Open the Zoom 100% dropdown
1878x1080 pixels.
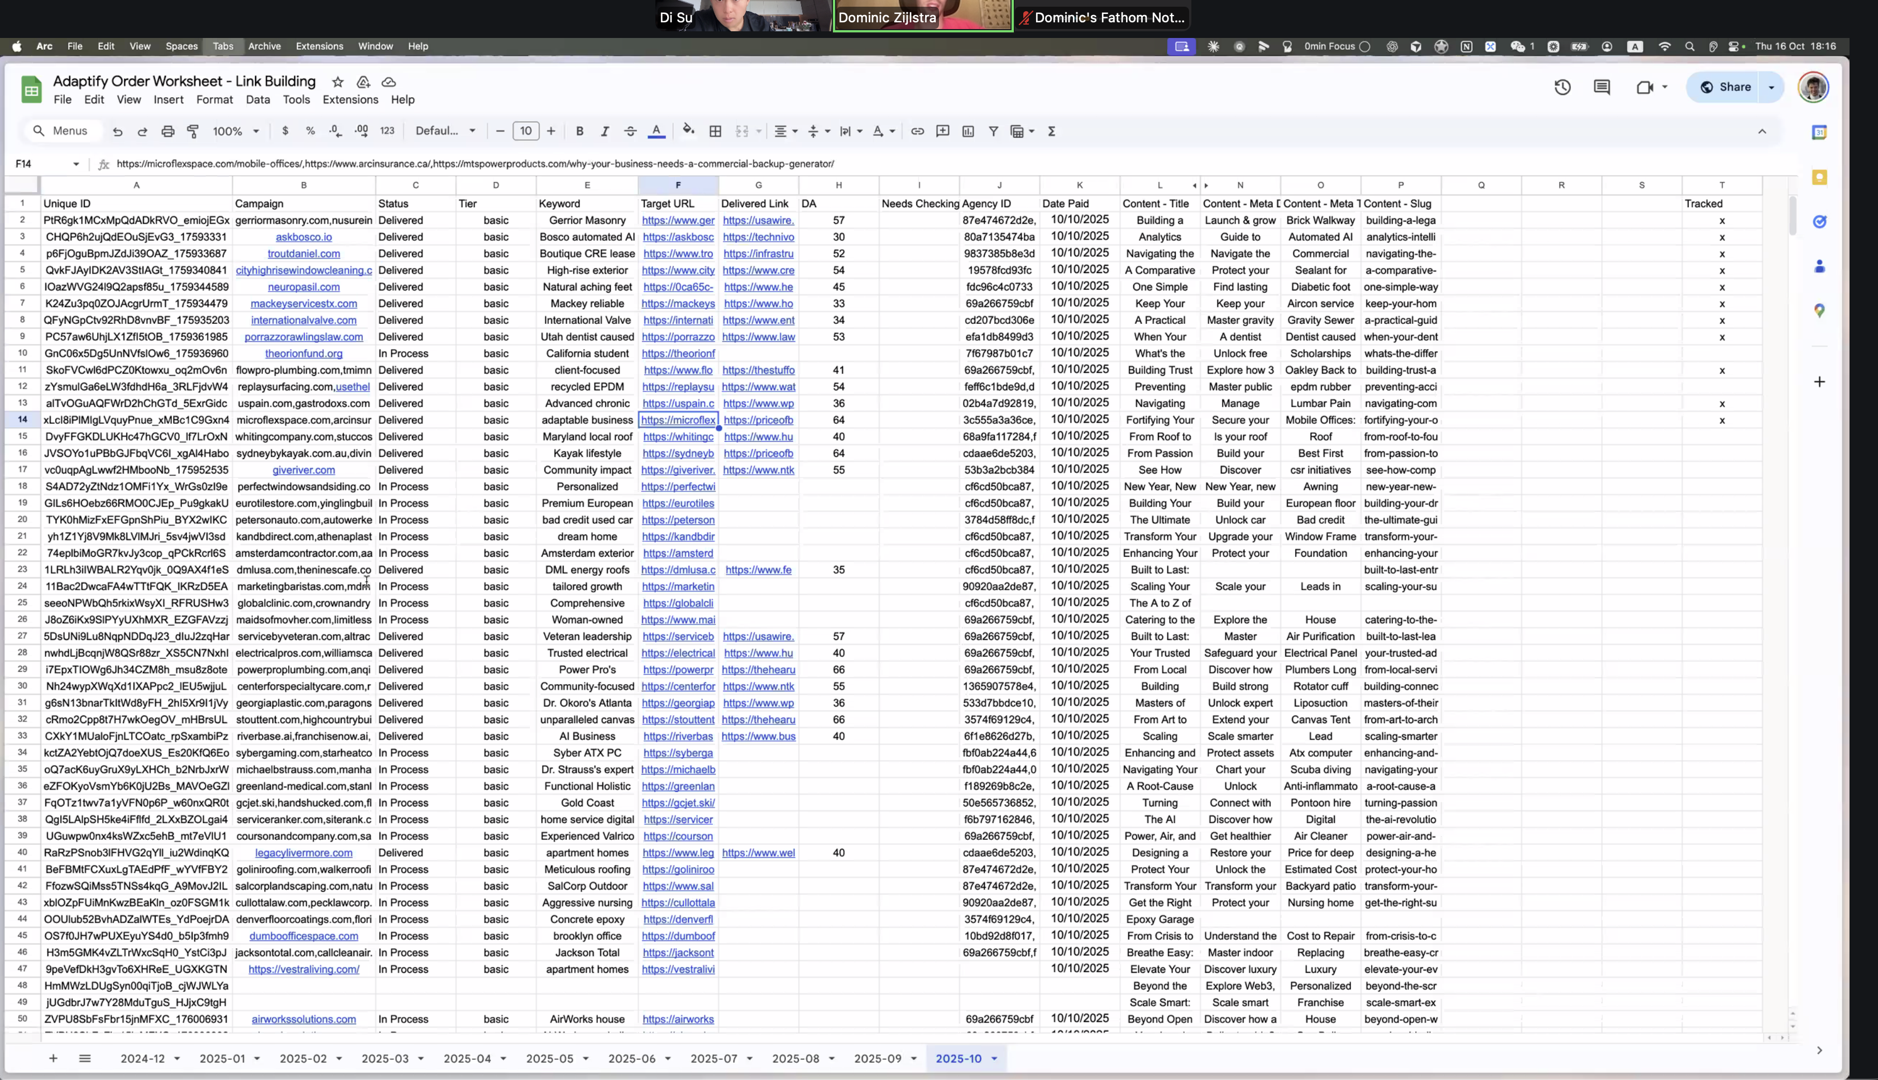pyautogui.click(x=236, y=131)
